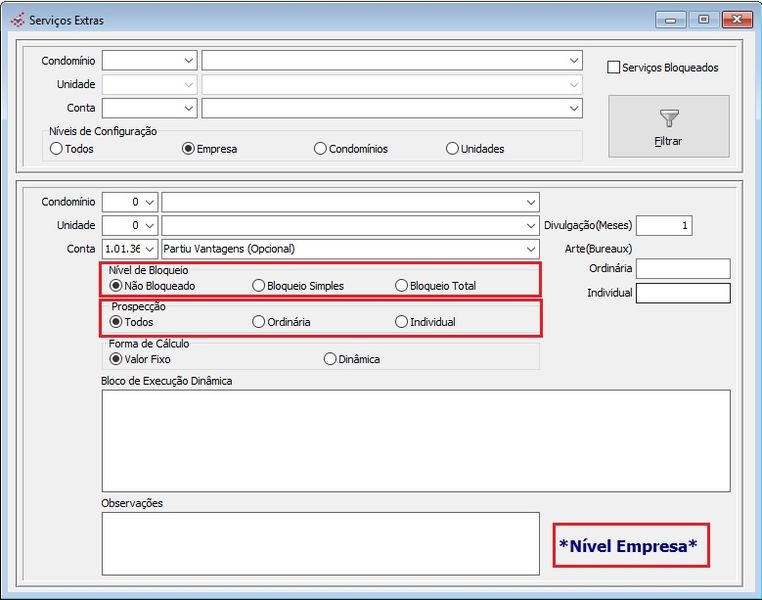Click inside the Observações text area
This screenshot has height=600, width=762.
point(320,543)
